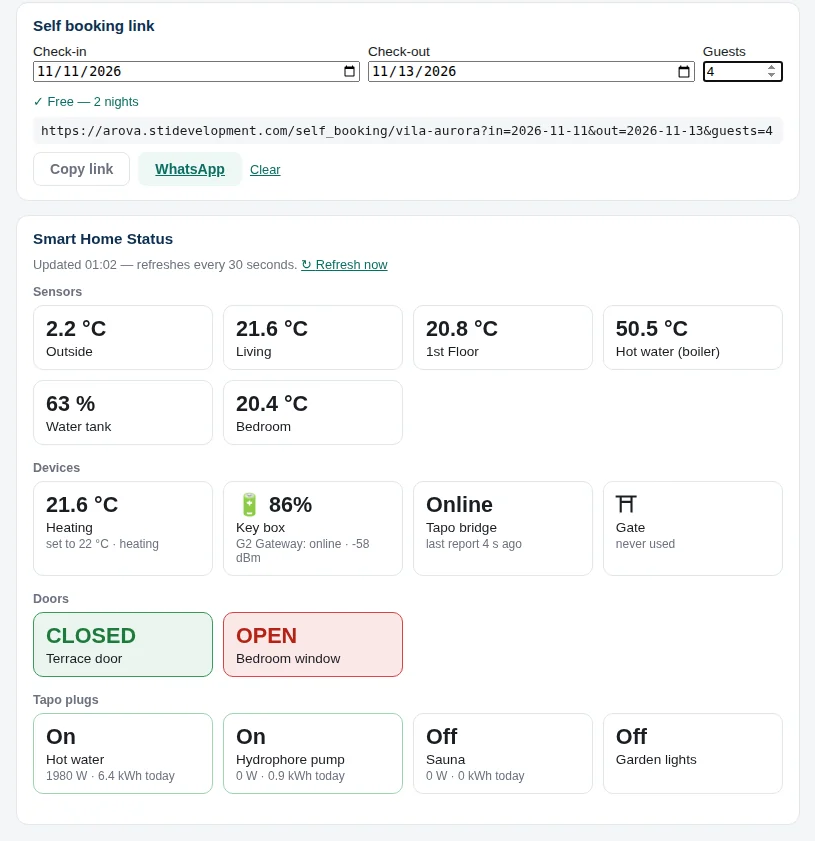Open the Check-out calendar picker icon

tap(684, 71)
